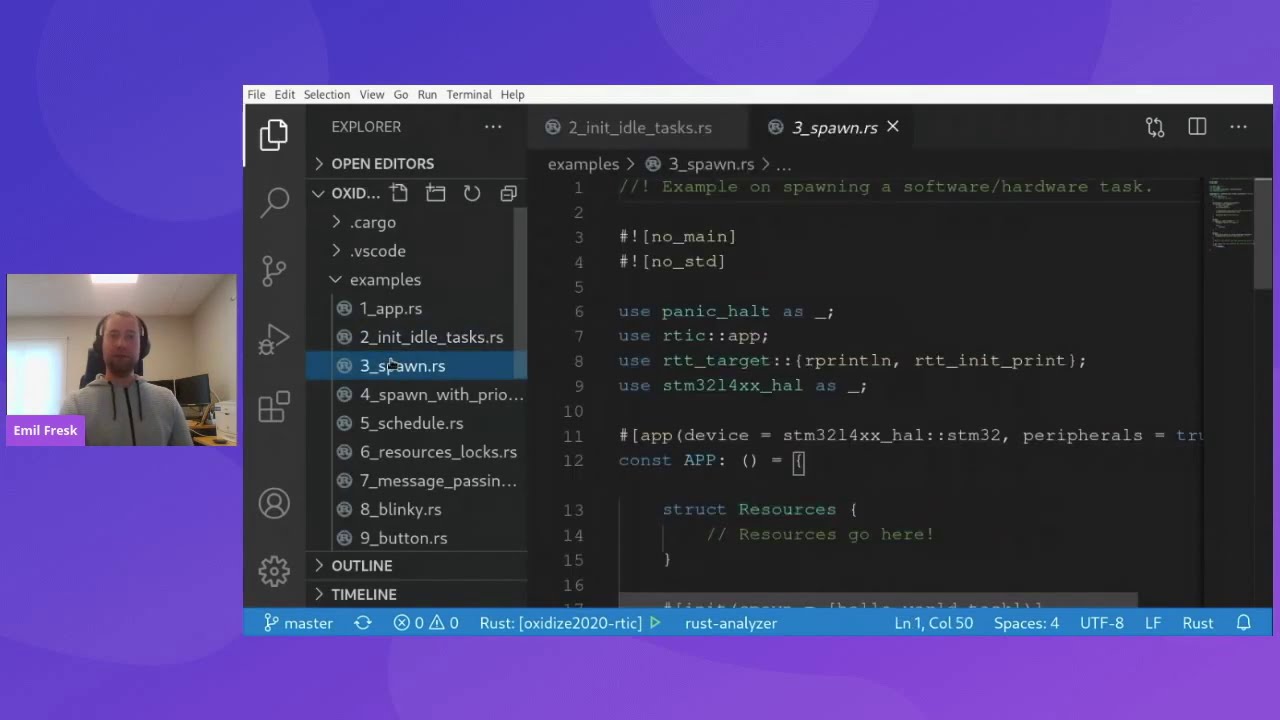Open the Terminal menu
This screenshot has width=1280, height=720.
(469, 95)
